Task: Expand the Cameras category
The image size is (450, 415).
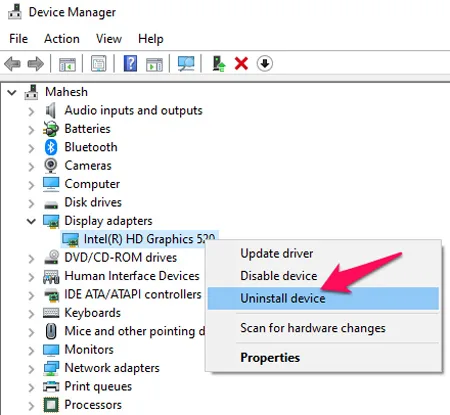Action: point(31,166)
